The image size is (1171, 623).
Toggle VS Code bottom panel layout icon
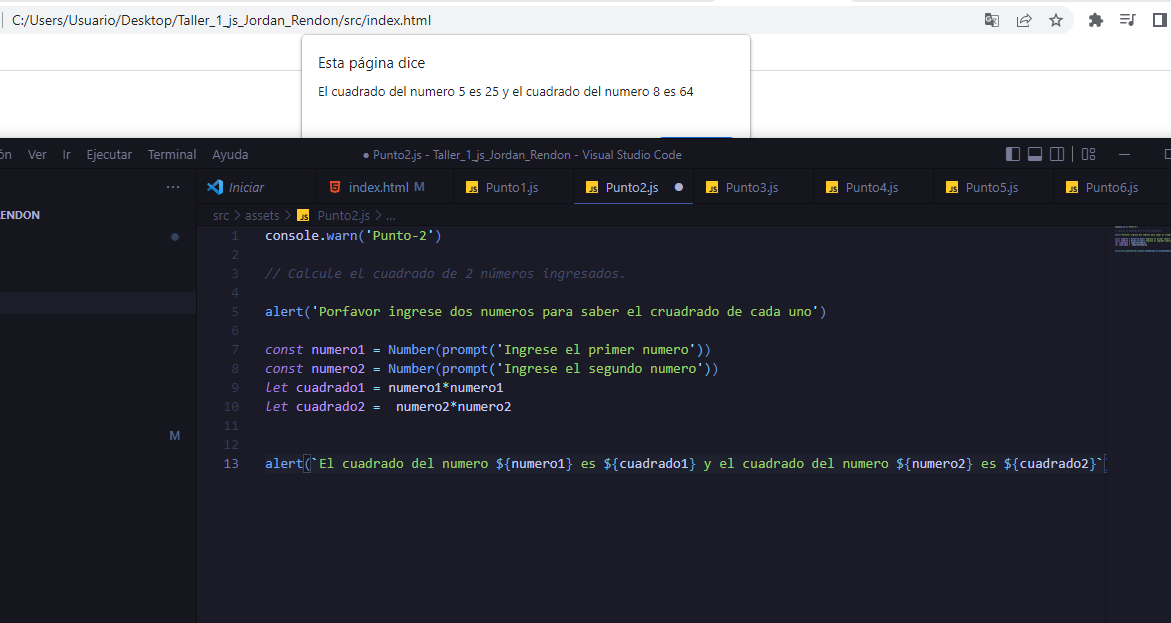click(x=1035, y=154)
